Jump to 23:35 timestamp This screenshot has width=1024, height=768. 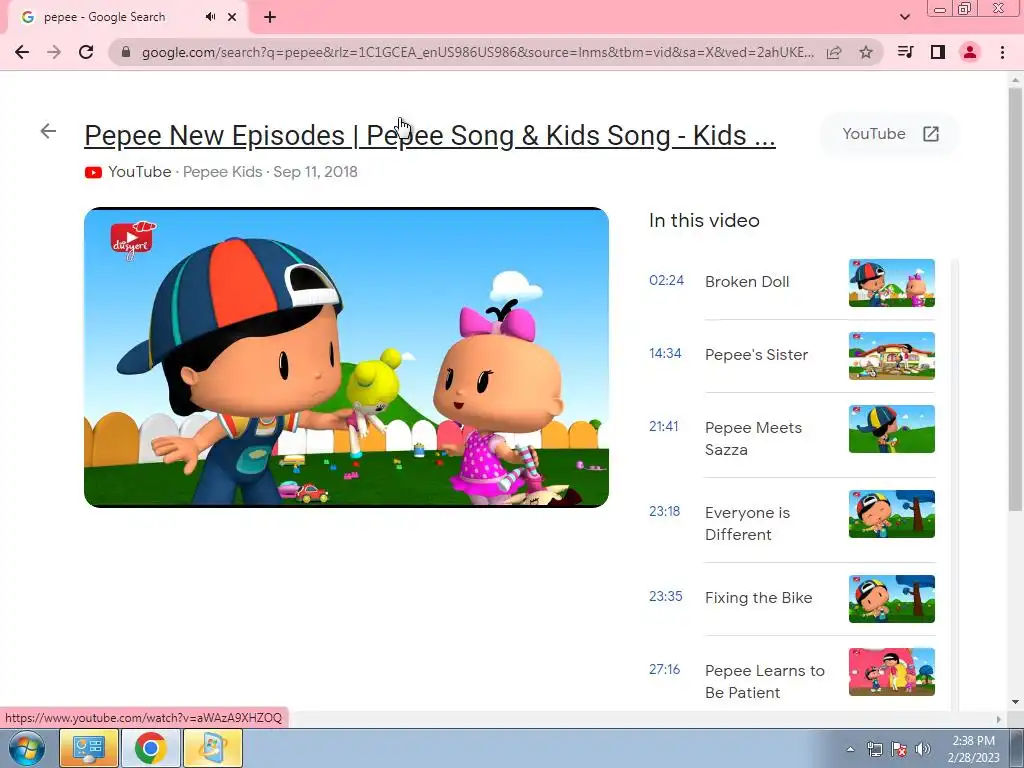(665, 596)
